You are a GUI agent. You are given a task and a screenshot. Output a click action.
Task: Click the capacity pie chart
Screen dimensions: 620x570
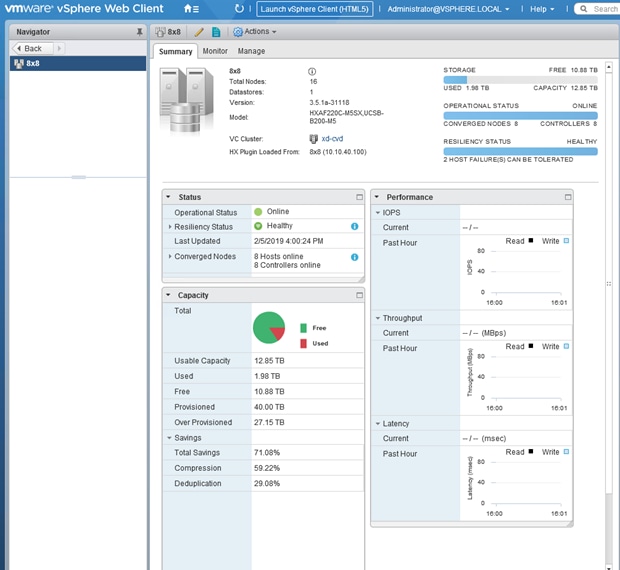pos(269,328)
